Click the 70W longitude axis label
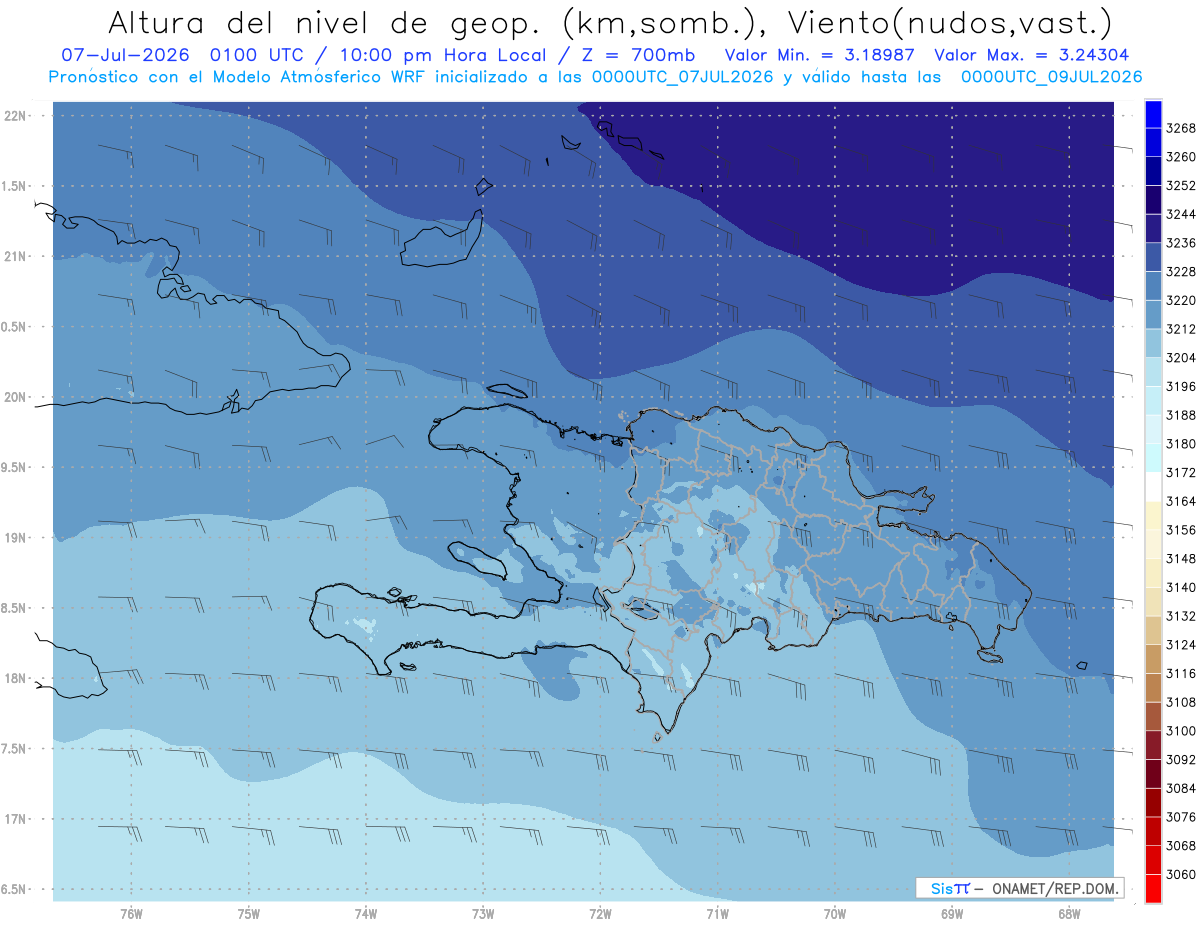 (835, 914)
